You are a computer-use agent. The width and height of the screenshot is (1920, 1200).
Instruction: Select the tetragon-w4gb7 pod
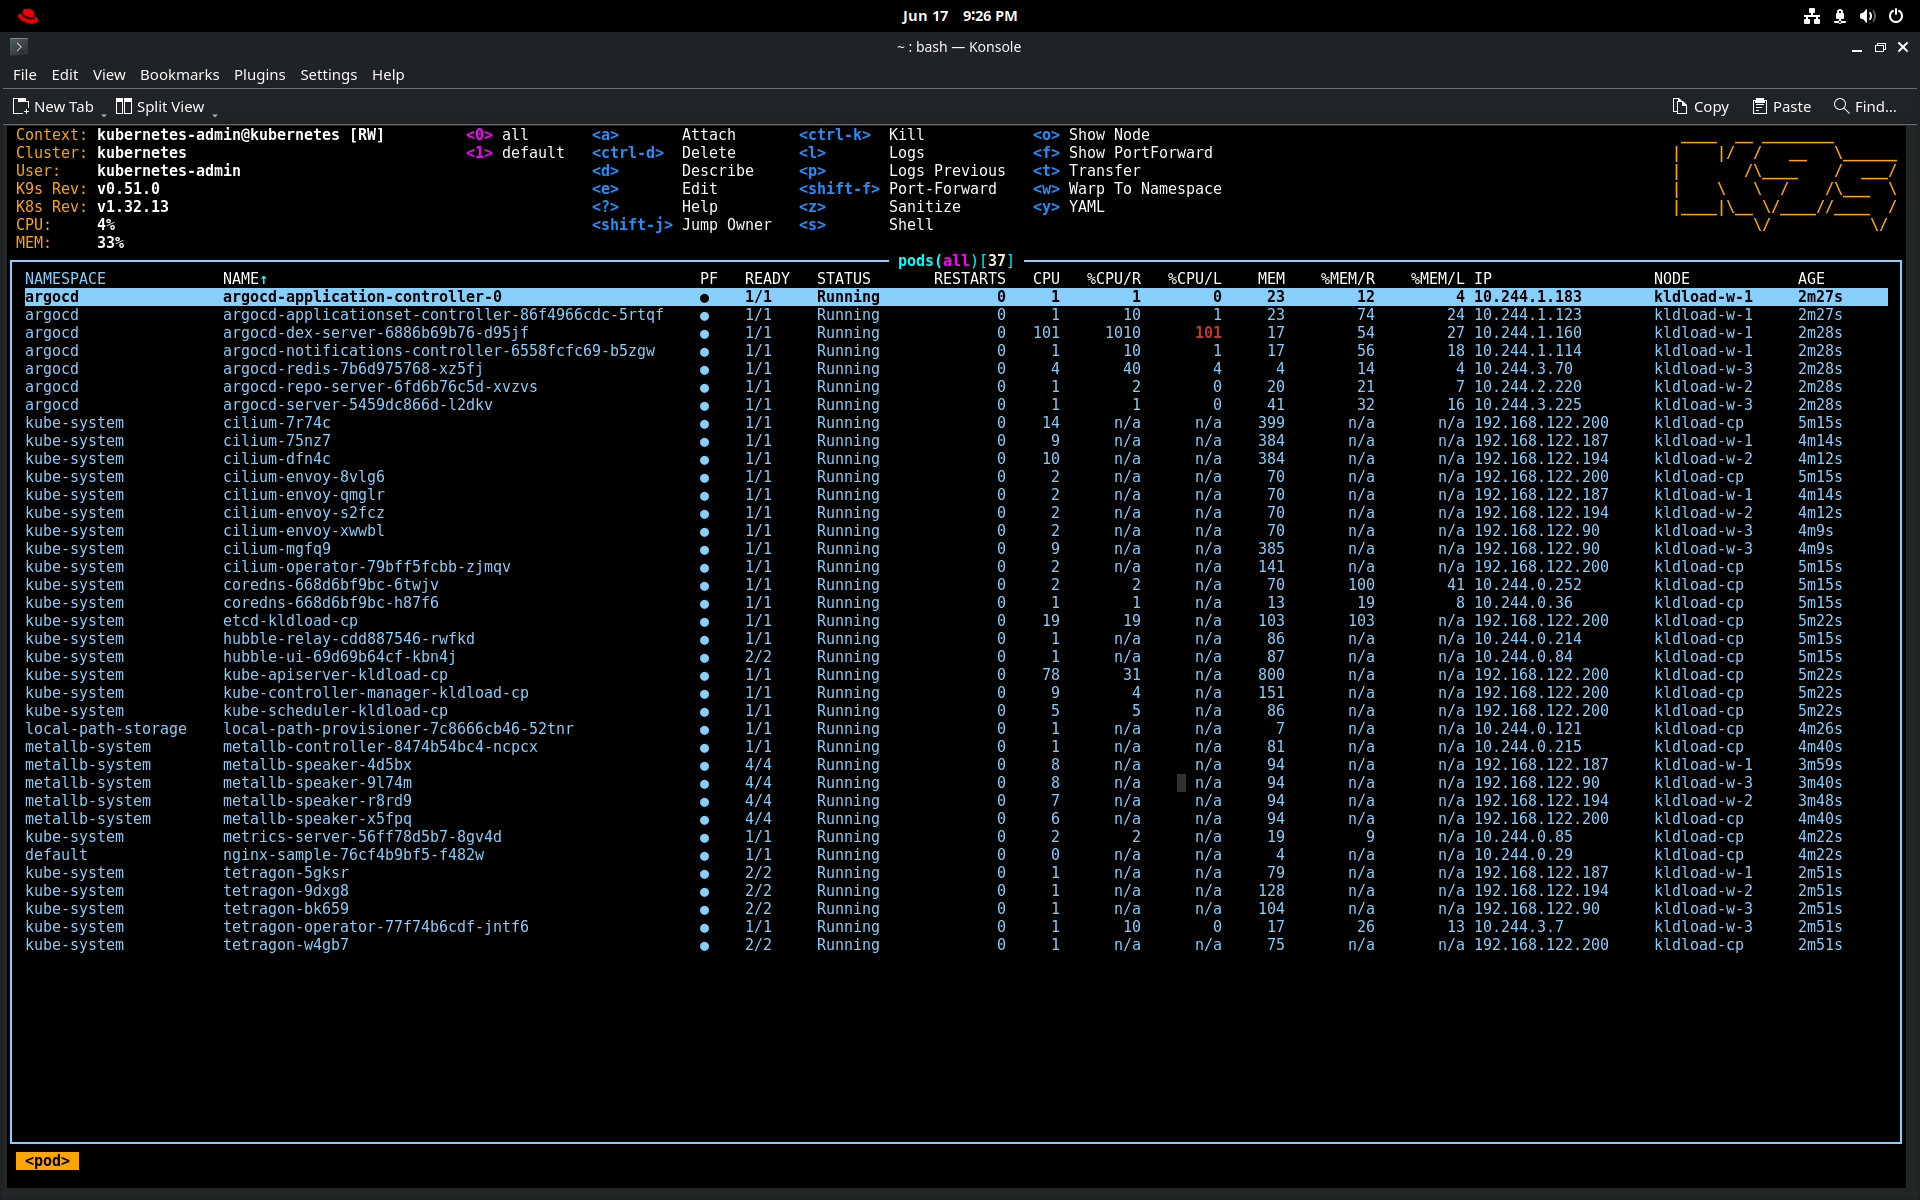(x=285, y=945)
